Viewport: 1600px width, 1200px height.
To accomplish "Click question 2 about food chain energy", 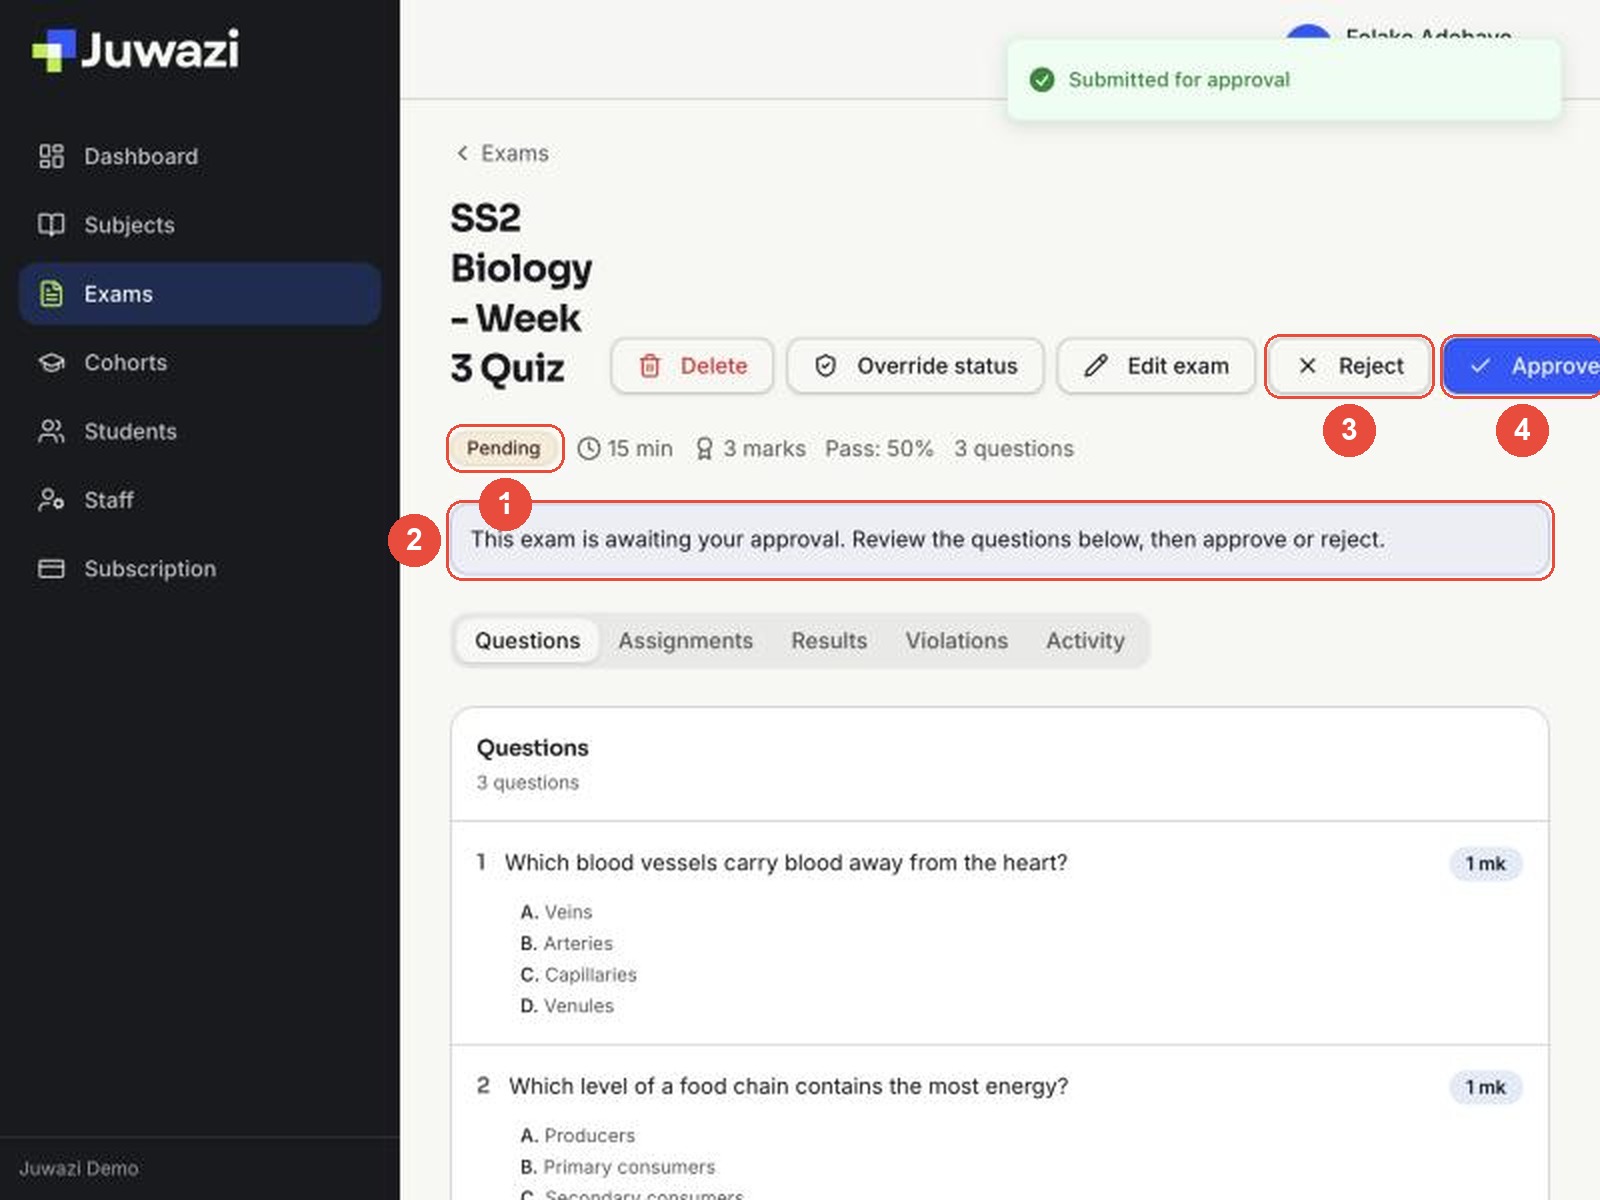I will (788, 1086).
